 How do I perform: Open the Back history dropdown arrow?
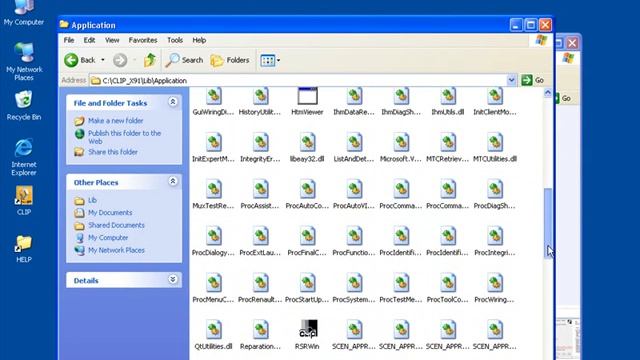(103, 60)
